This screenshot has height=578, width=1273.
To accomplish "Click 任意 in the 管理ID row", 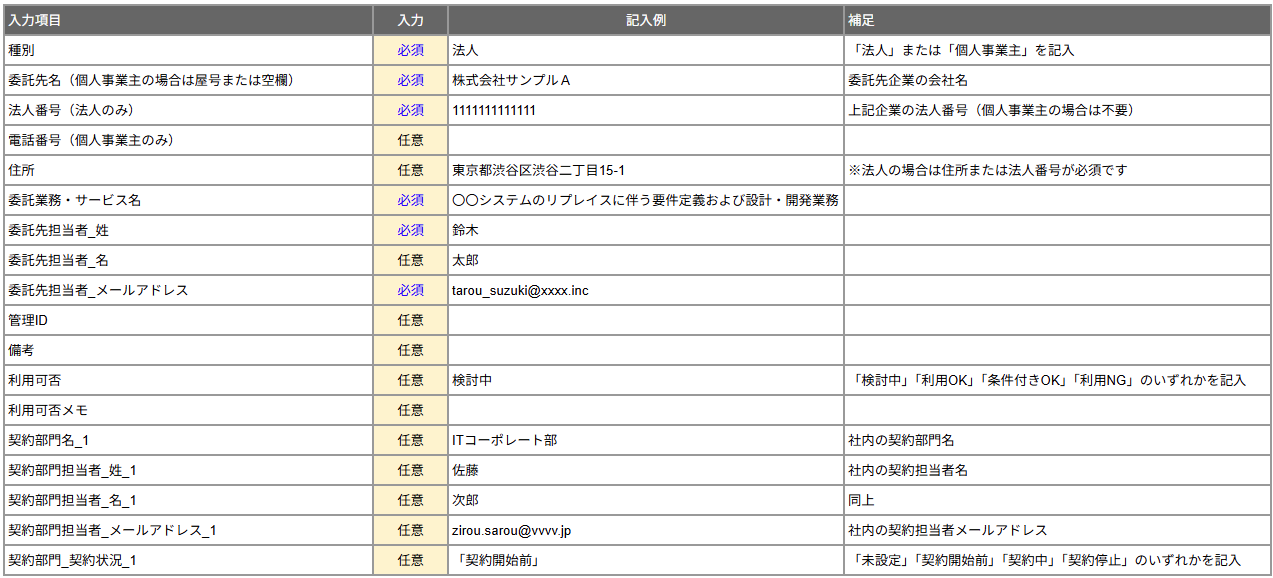I will tap(410, 320).
